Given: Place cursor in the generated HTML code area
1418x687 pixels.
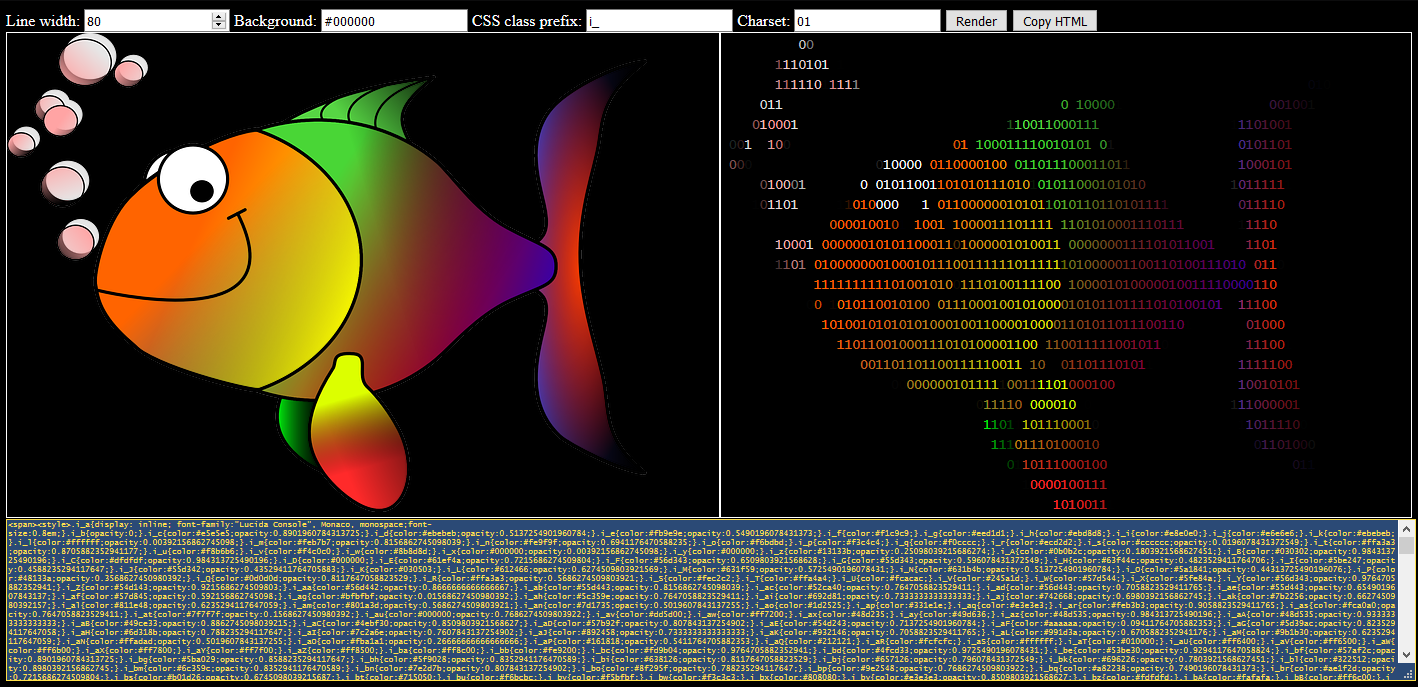Looking at the screenshot, I should [x=700, y=600].
